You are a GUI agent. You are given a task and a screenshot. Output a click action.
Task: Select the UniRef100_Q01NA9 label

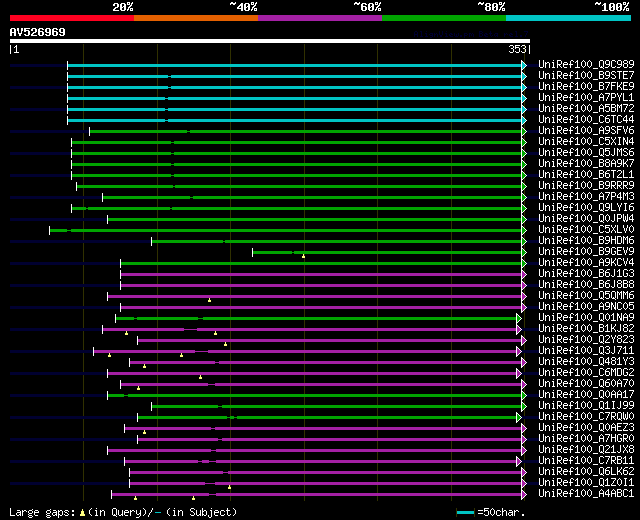coord(586,318)
